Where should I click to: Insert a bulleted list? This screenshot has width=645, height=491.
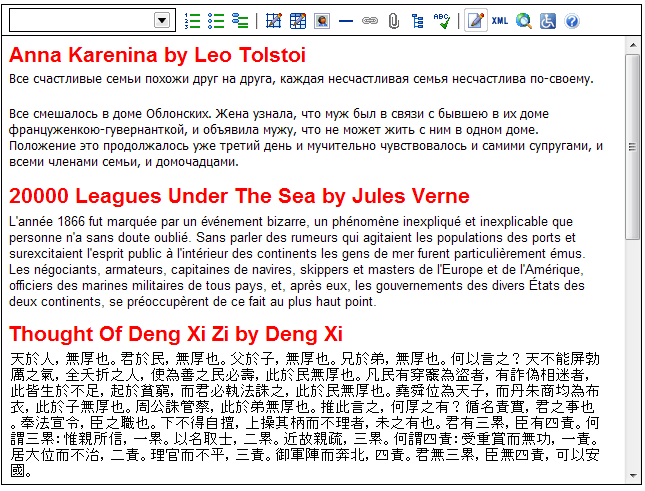tap(216, 21)
